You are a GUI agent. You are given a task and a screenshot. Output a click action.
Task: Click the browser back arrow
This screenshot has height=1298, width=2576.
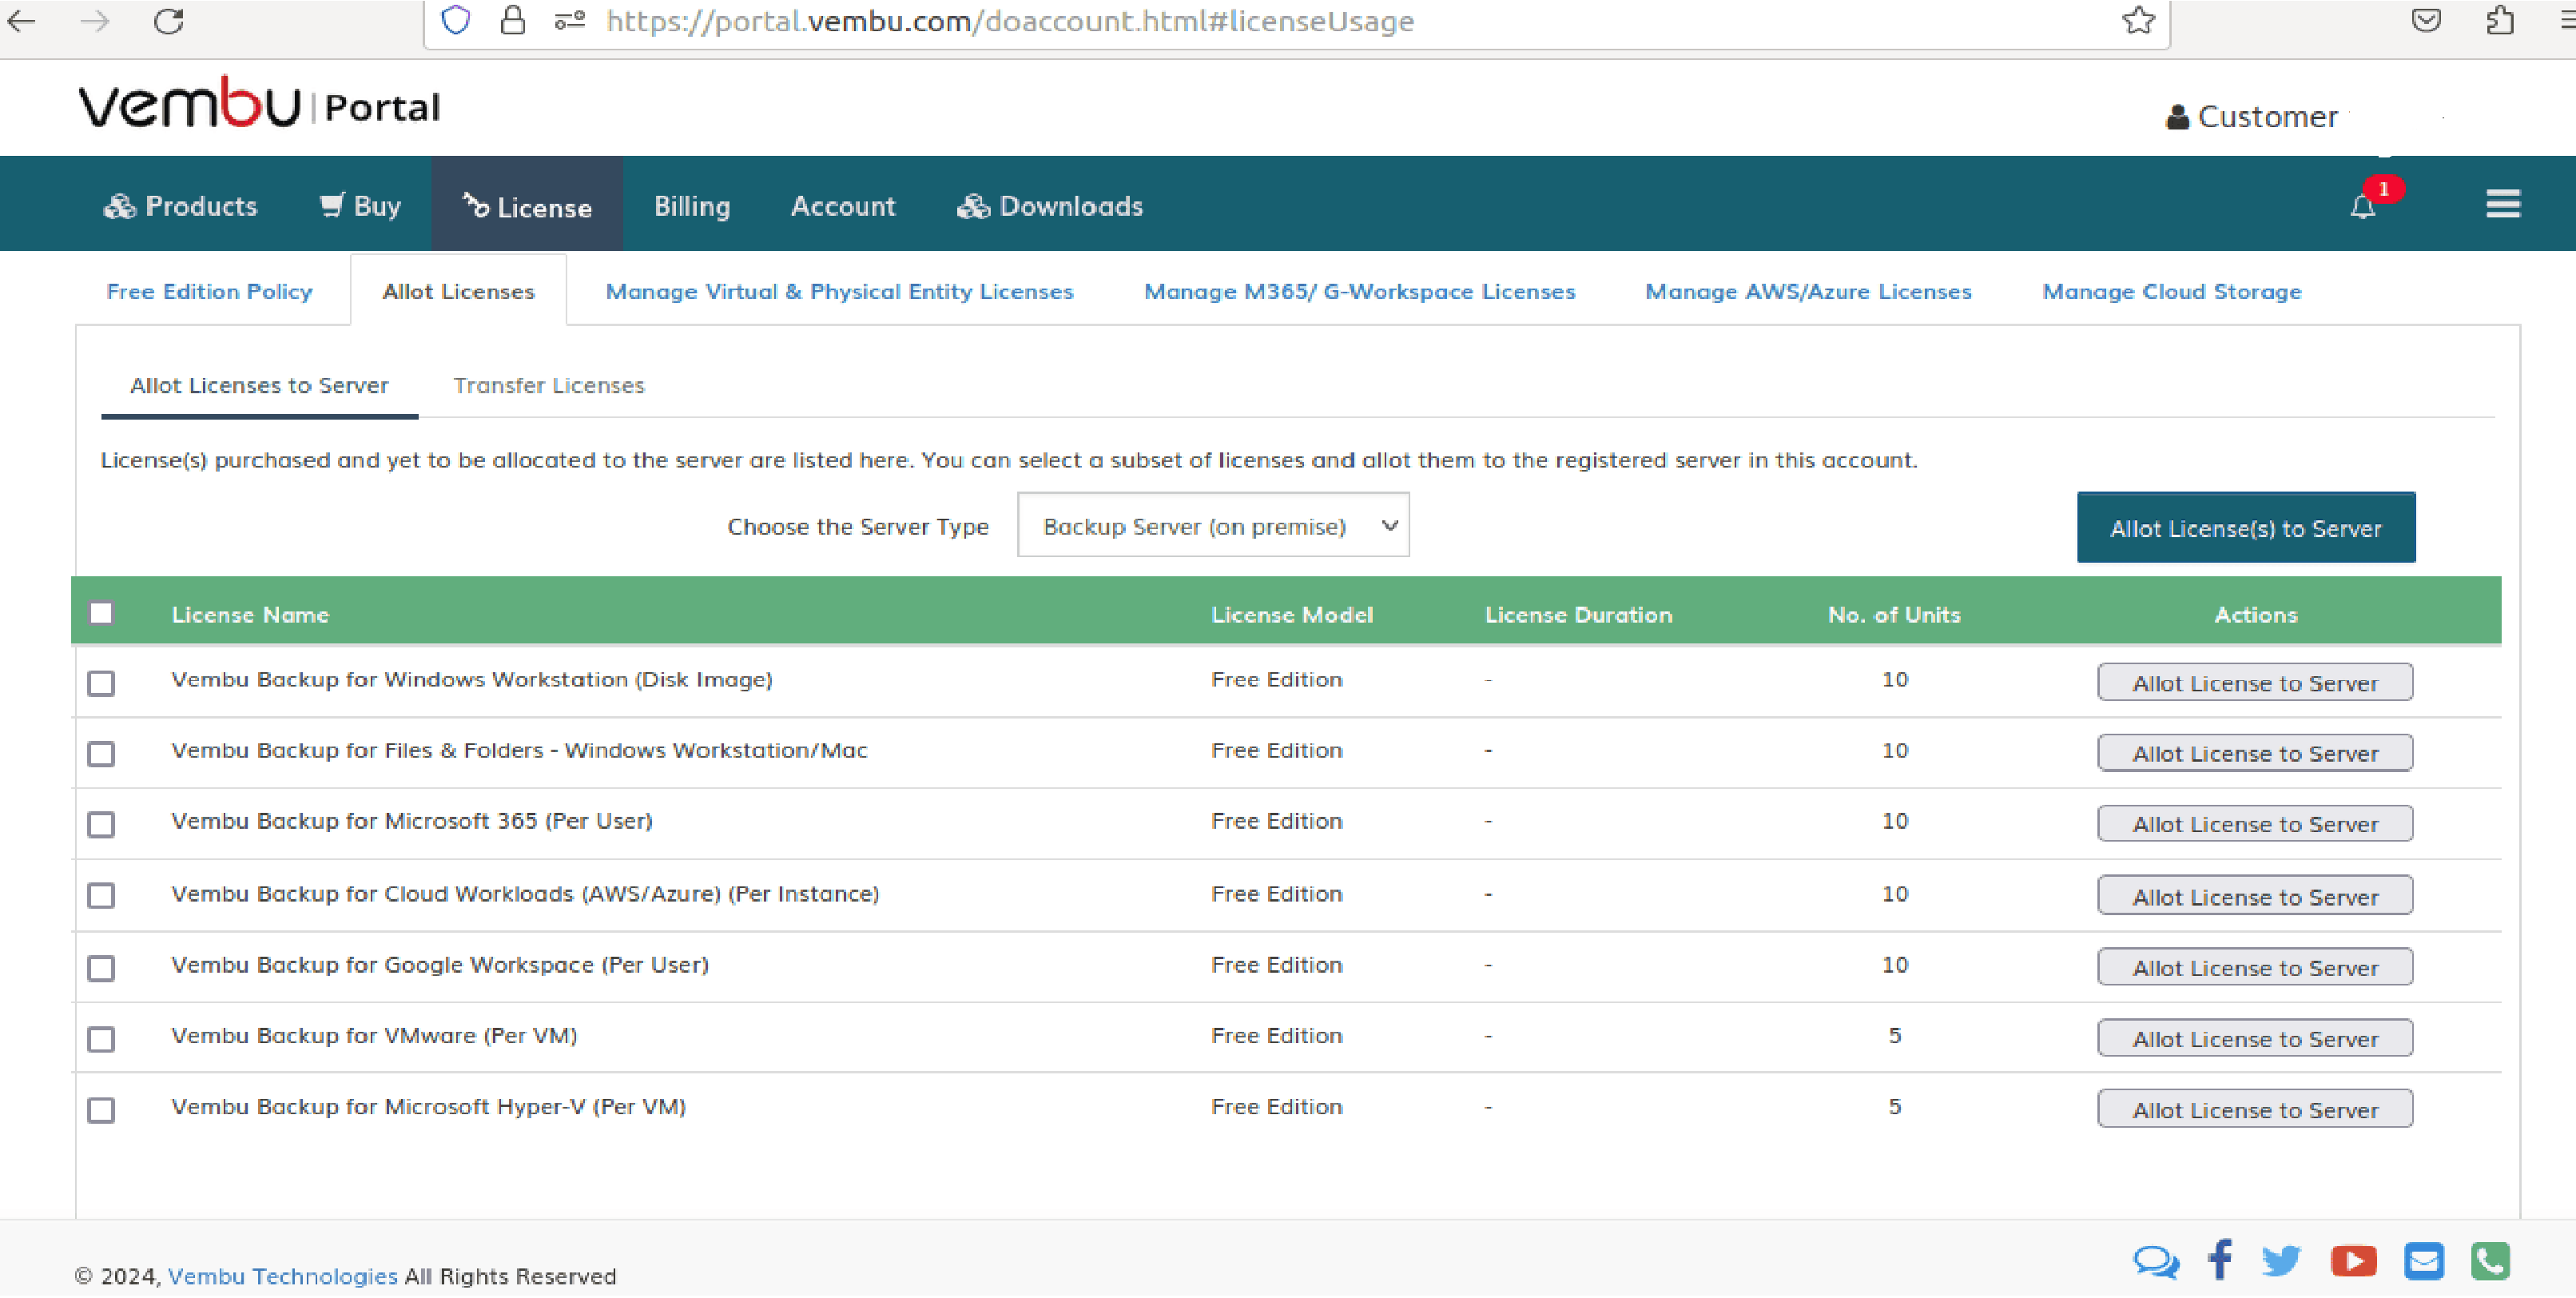coord(22,20)
